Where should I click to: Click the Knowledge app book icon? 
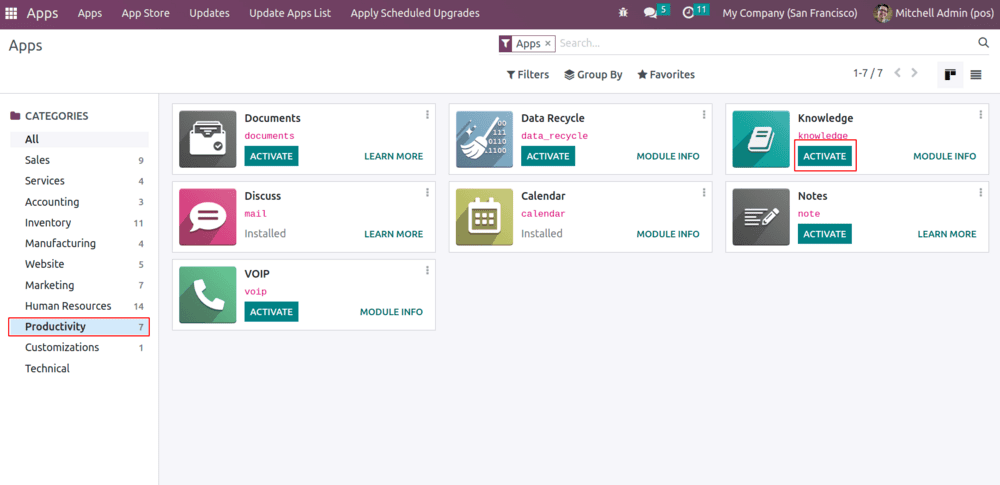pyautogui.click(x=761, y=139)
